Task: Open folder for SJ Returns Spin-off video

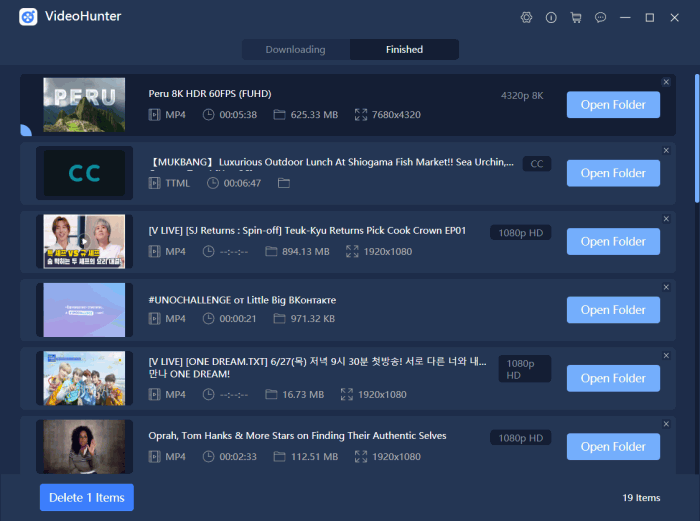Action: [613, 242]
